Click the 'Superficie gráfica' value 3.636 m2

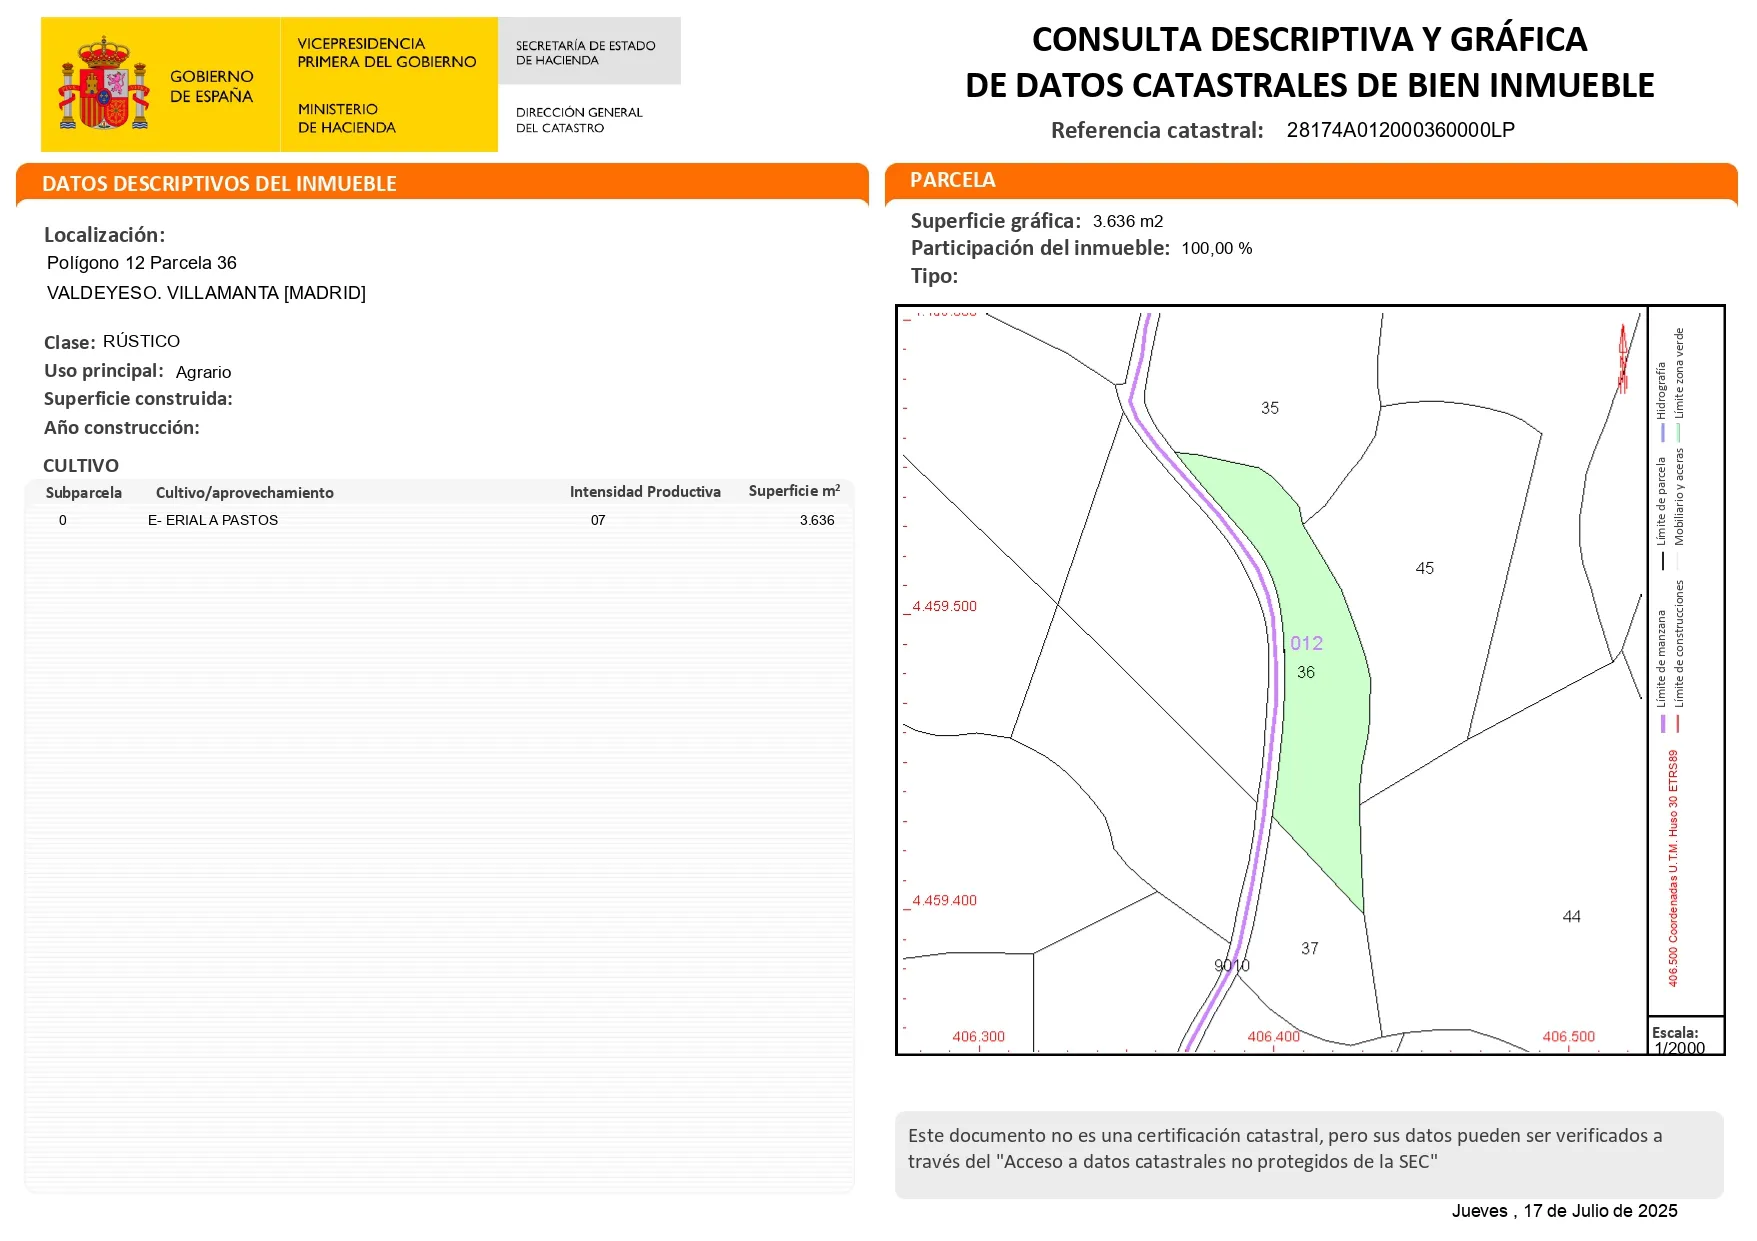coord(1128,221)
